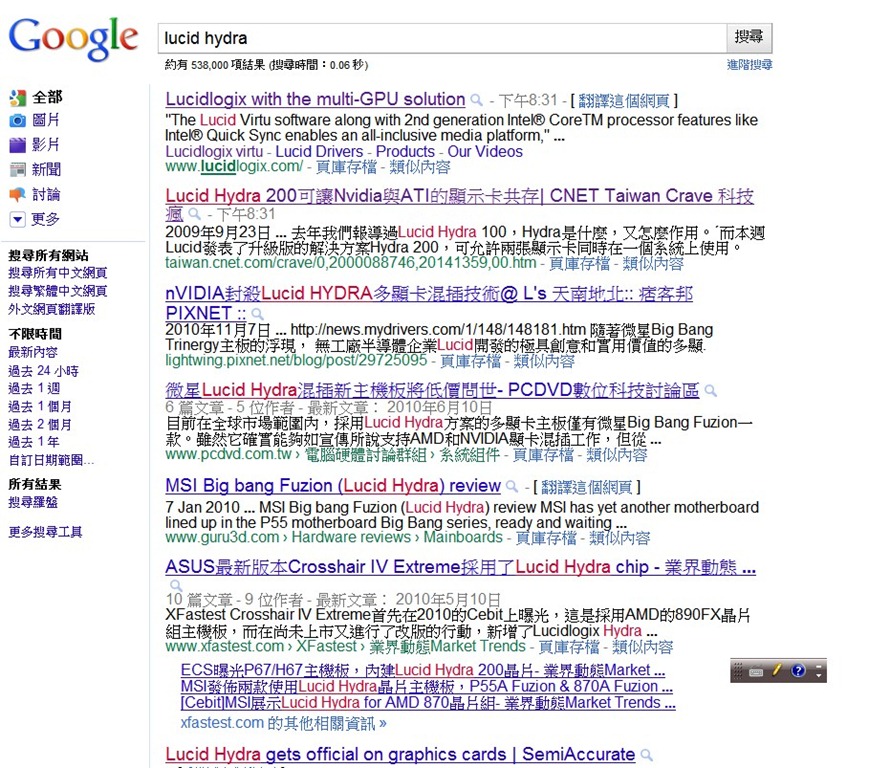The image size is (869, 768).
Task: Click the 討論 speech bubble icon
Action: click(18, 194)
